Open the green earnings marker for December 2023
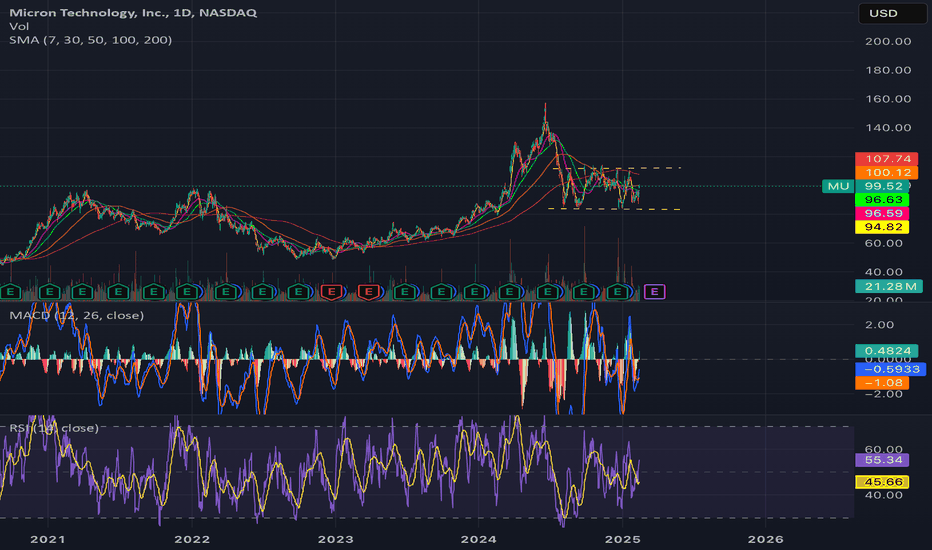 pyautogui.click(x=474, y=291)
